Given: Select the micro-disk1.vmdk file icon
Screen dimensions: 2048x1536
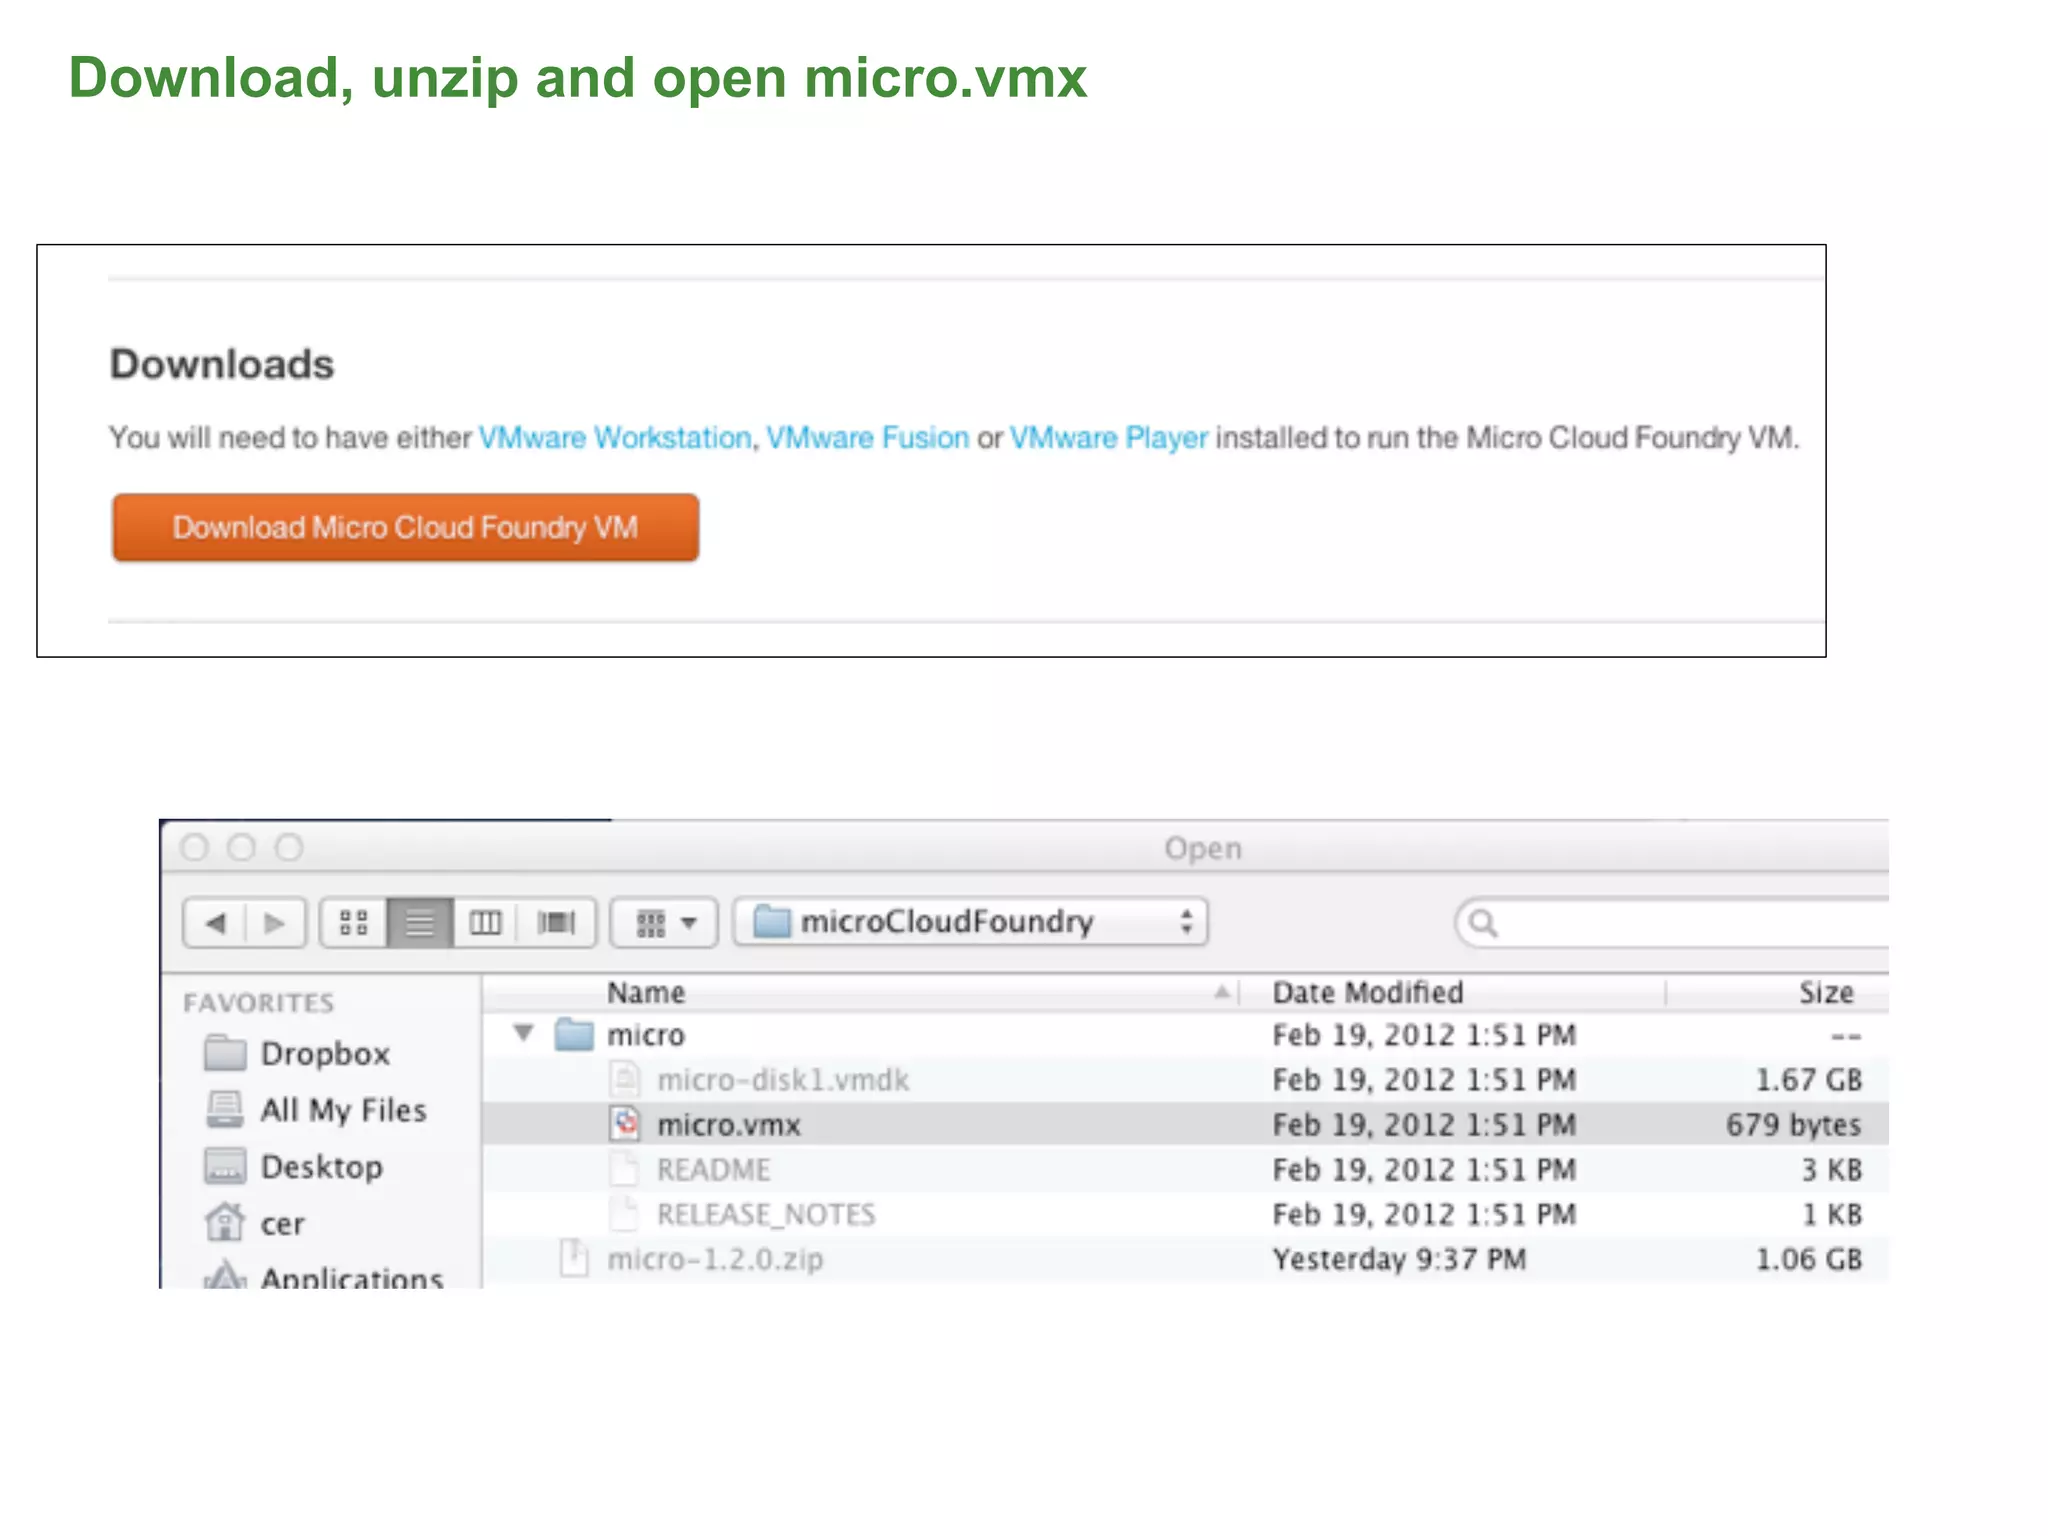Looking at the screenshot, I should click(625, 1079).
